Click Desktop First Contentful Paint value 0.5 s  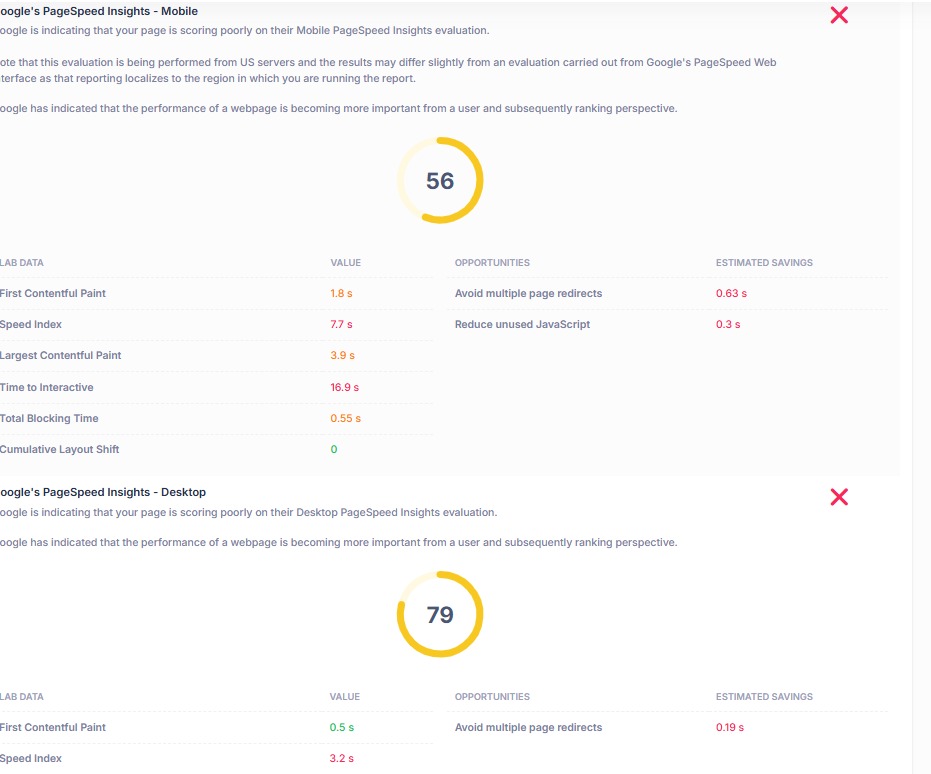pyautogui.click(x=341, y=727)
